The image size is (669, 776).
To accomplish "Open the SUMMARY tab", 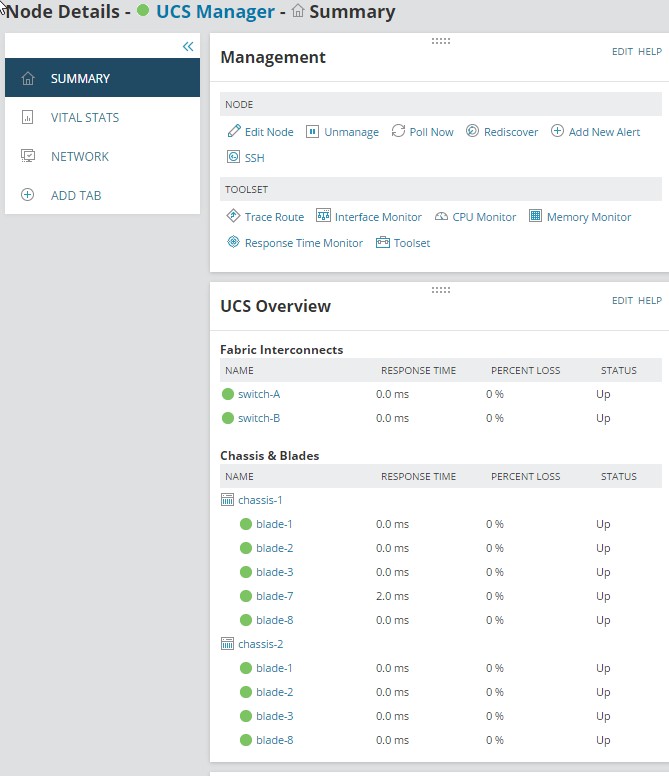I will tap(102, 78).
